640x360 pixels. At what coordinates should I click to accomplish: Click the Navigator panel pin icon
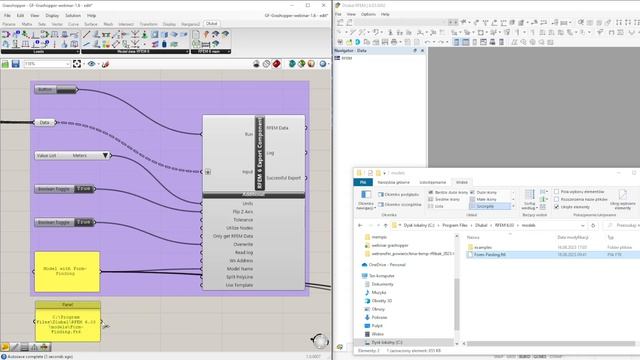[415, 51]
